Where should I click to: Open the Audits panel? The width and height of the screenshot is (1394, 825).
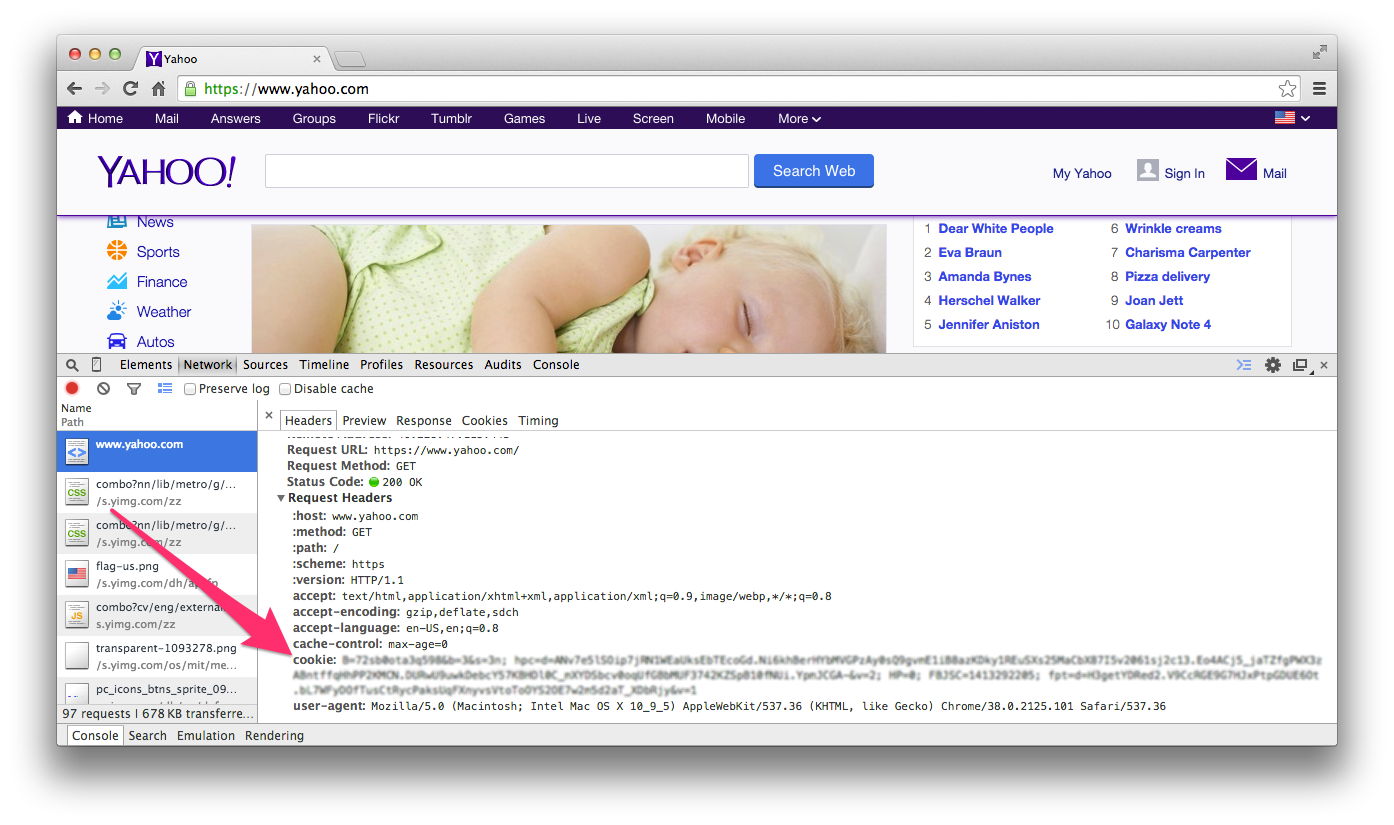(x=503, y=365)
